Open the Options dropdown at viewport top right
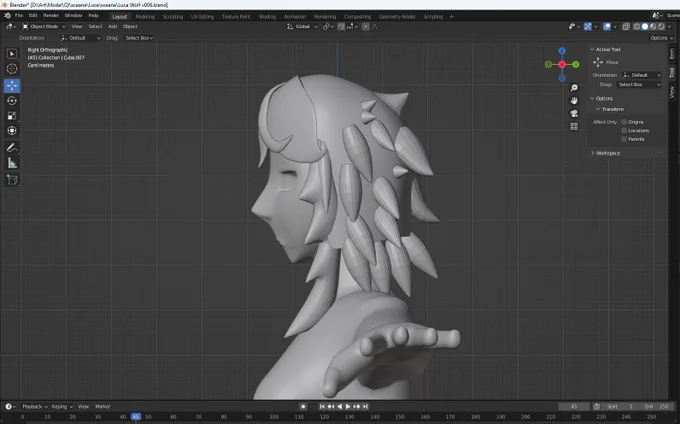 point(662,38)
